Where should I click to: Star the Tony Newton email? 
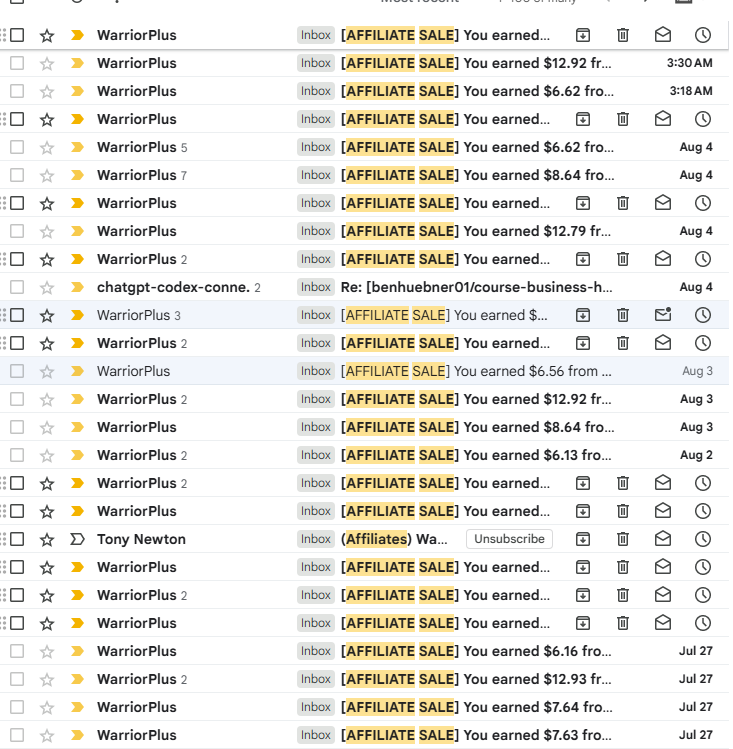pyautogui.click(x=47, y=540)
